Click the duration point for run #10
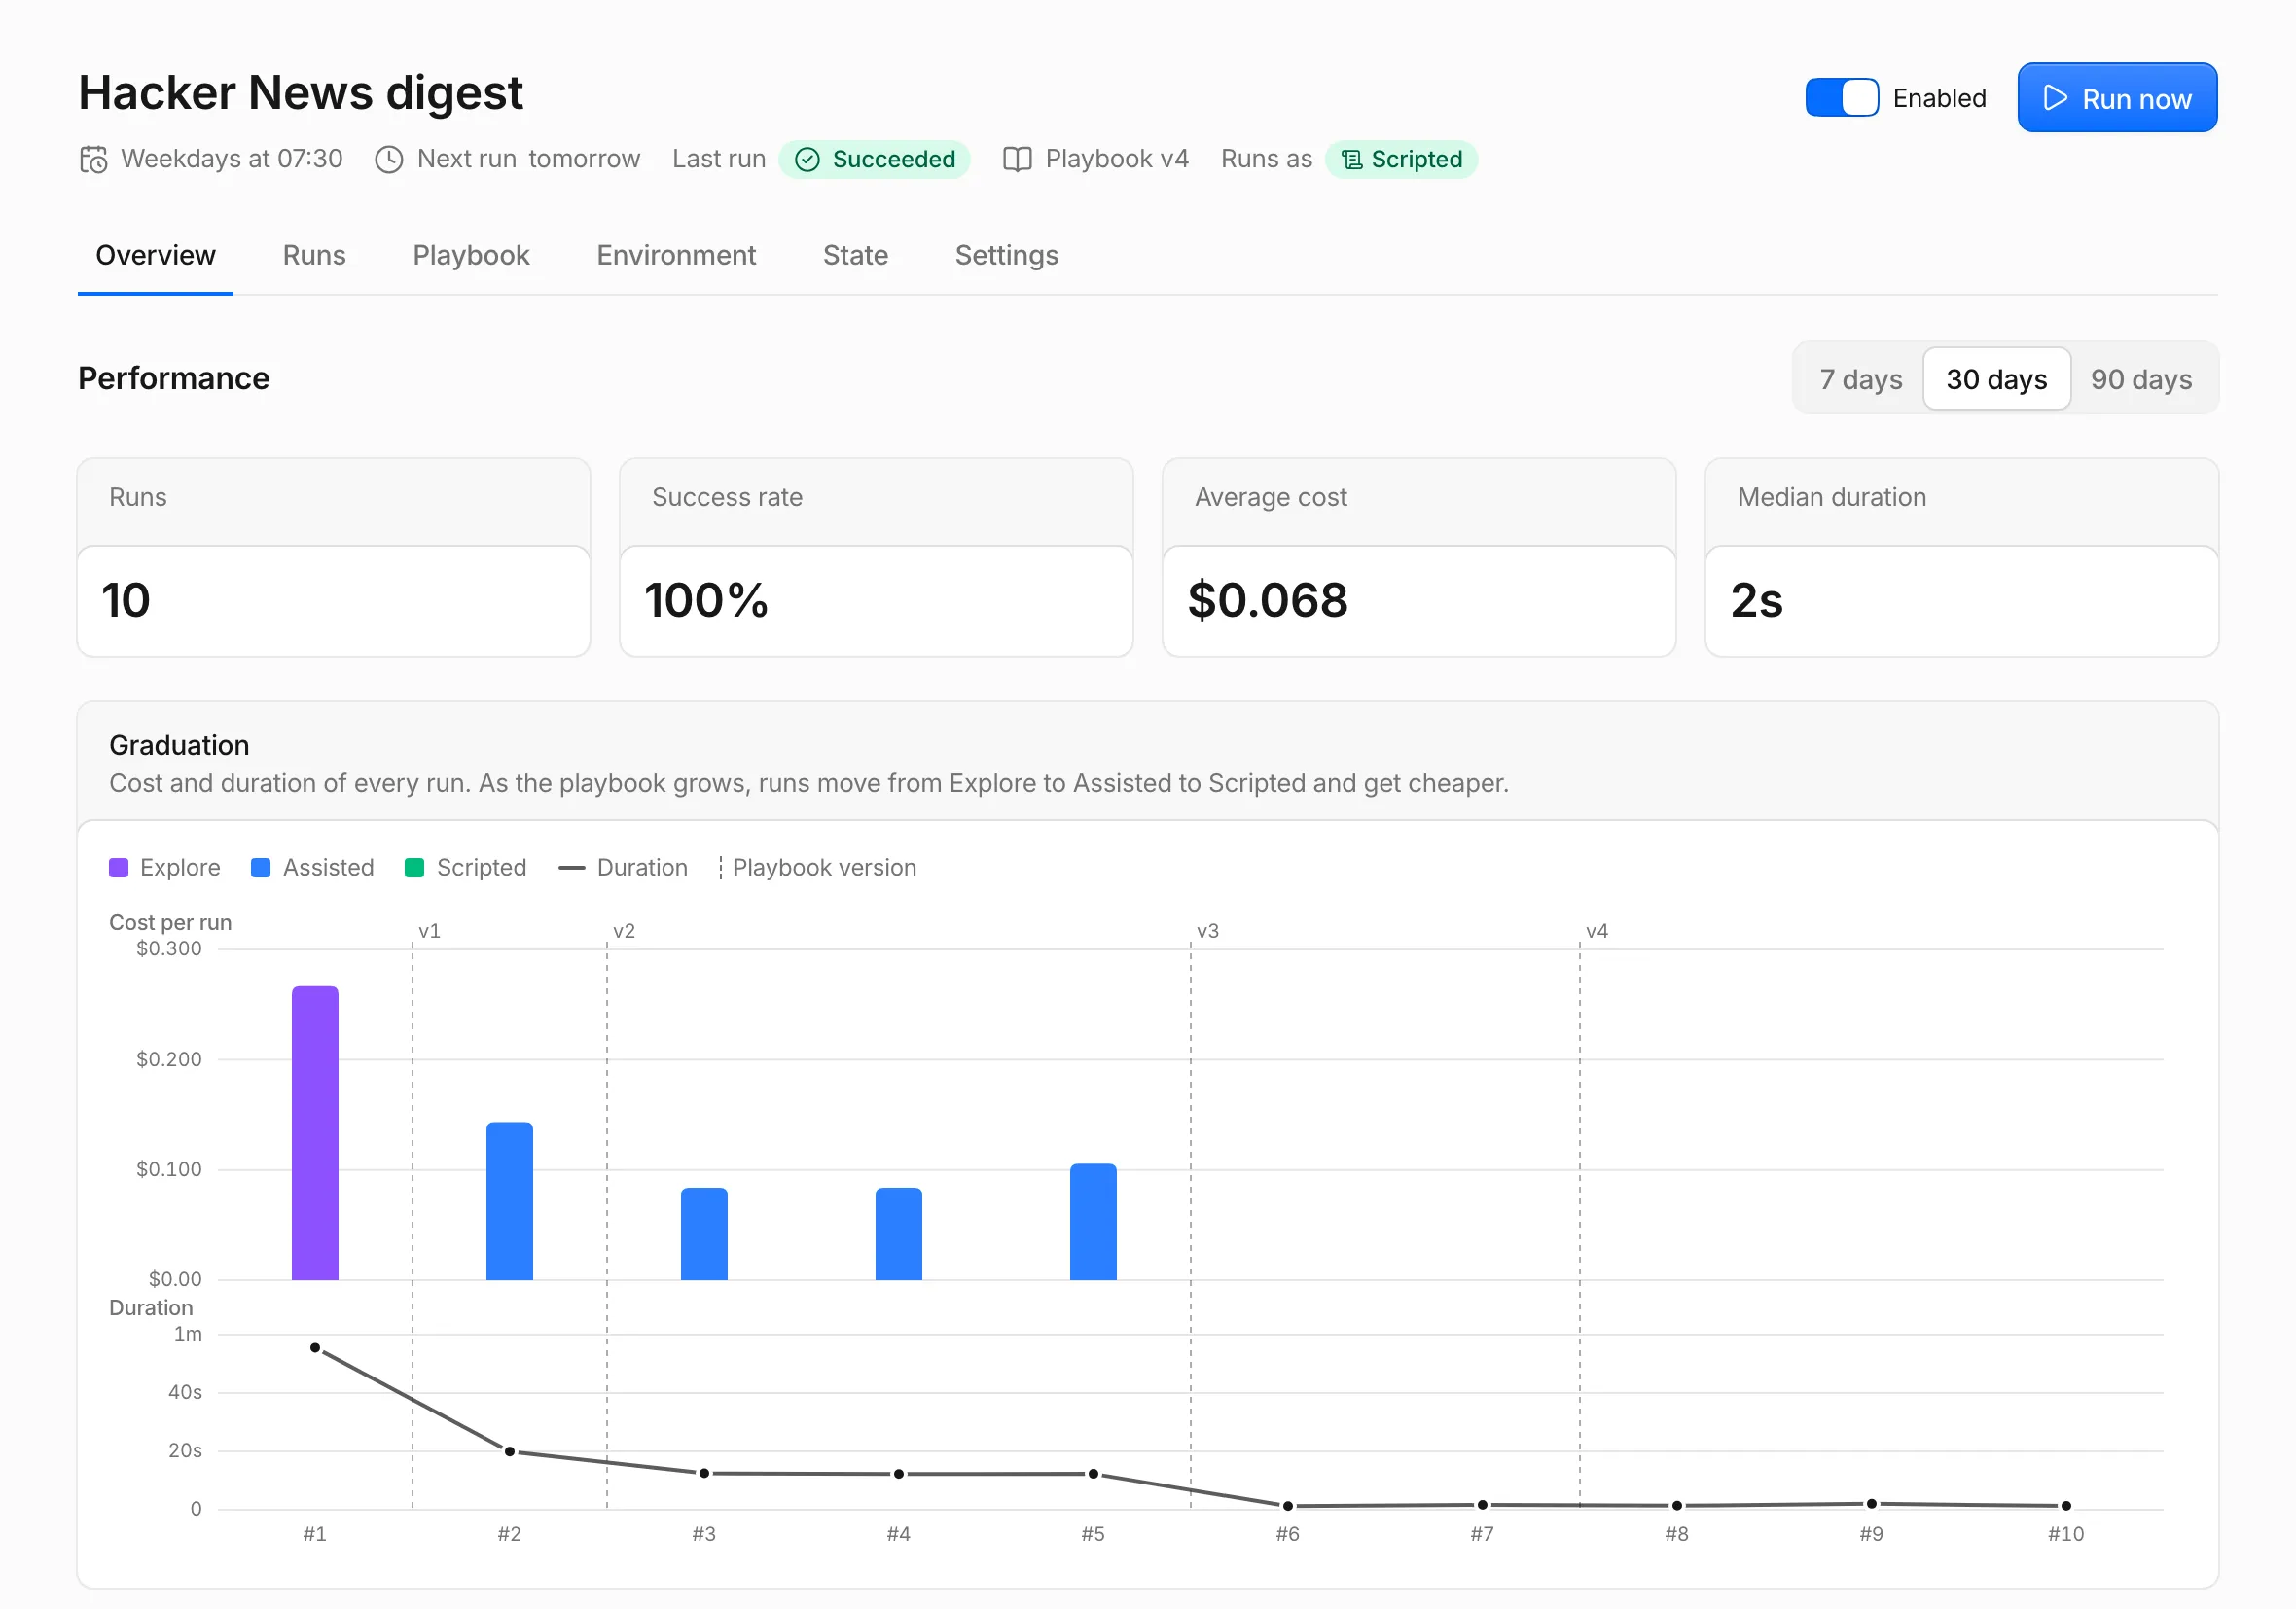 point(2066,1506)
